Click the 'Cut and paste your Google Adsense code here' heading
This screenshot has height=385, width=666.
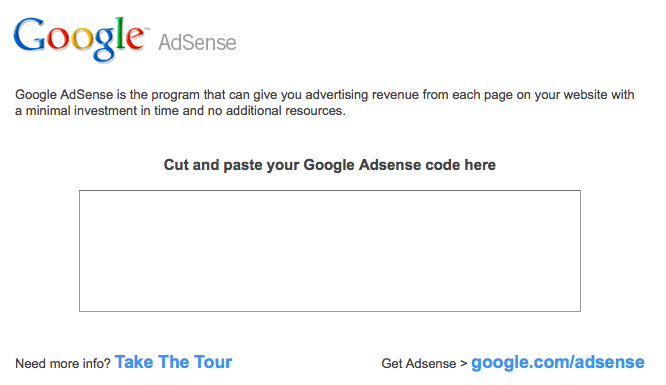click(x=330, y=165)
